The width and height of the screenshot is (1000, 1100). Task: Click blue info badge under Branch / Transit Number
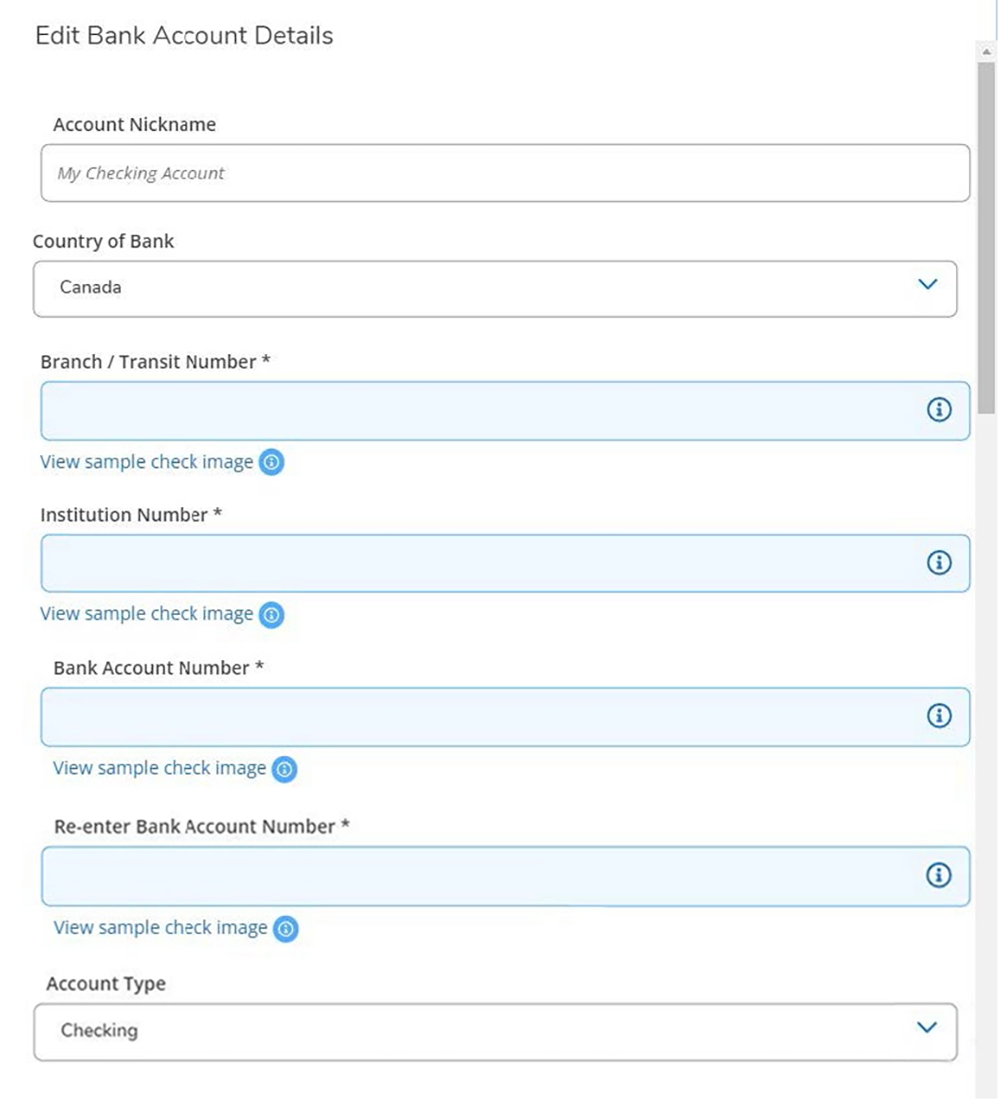(x=271, y=463)
